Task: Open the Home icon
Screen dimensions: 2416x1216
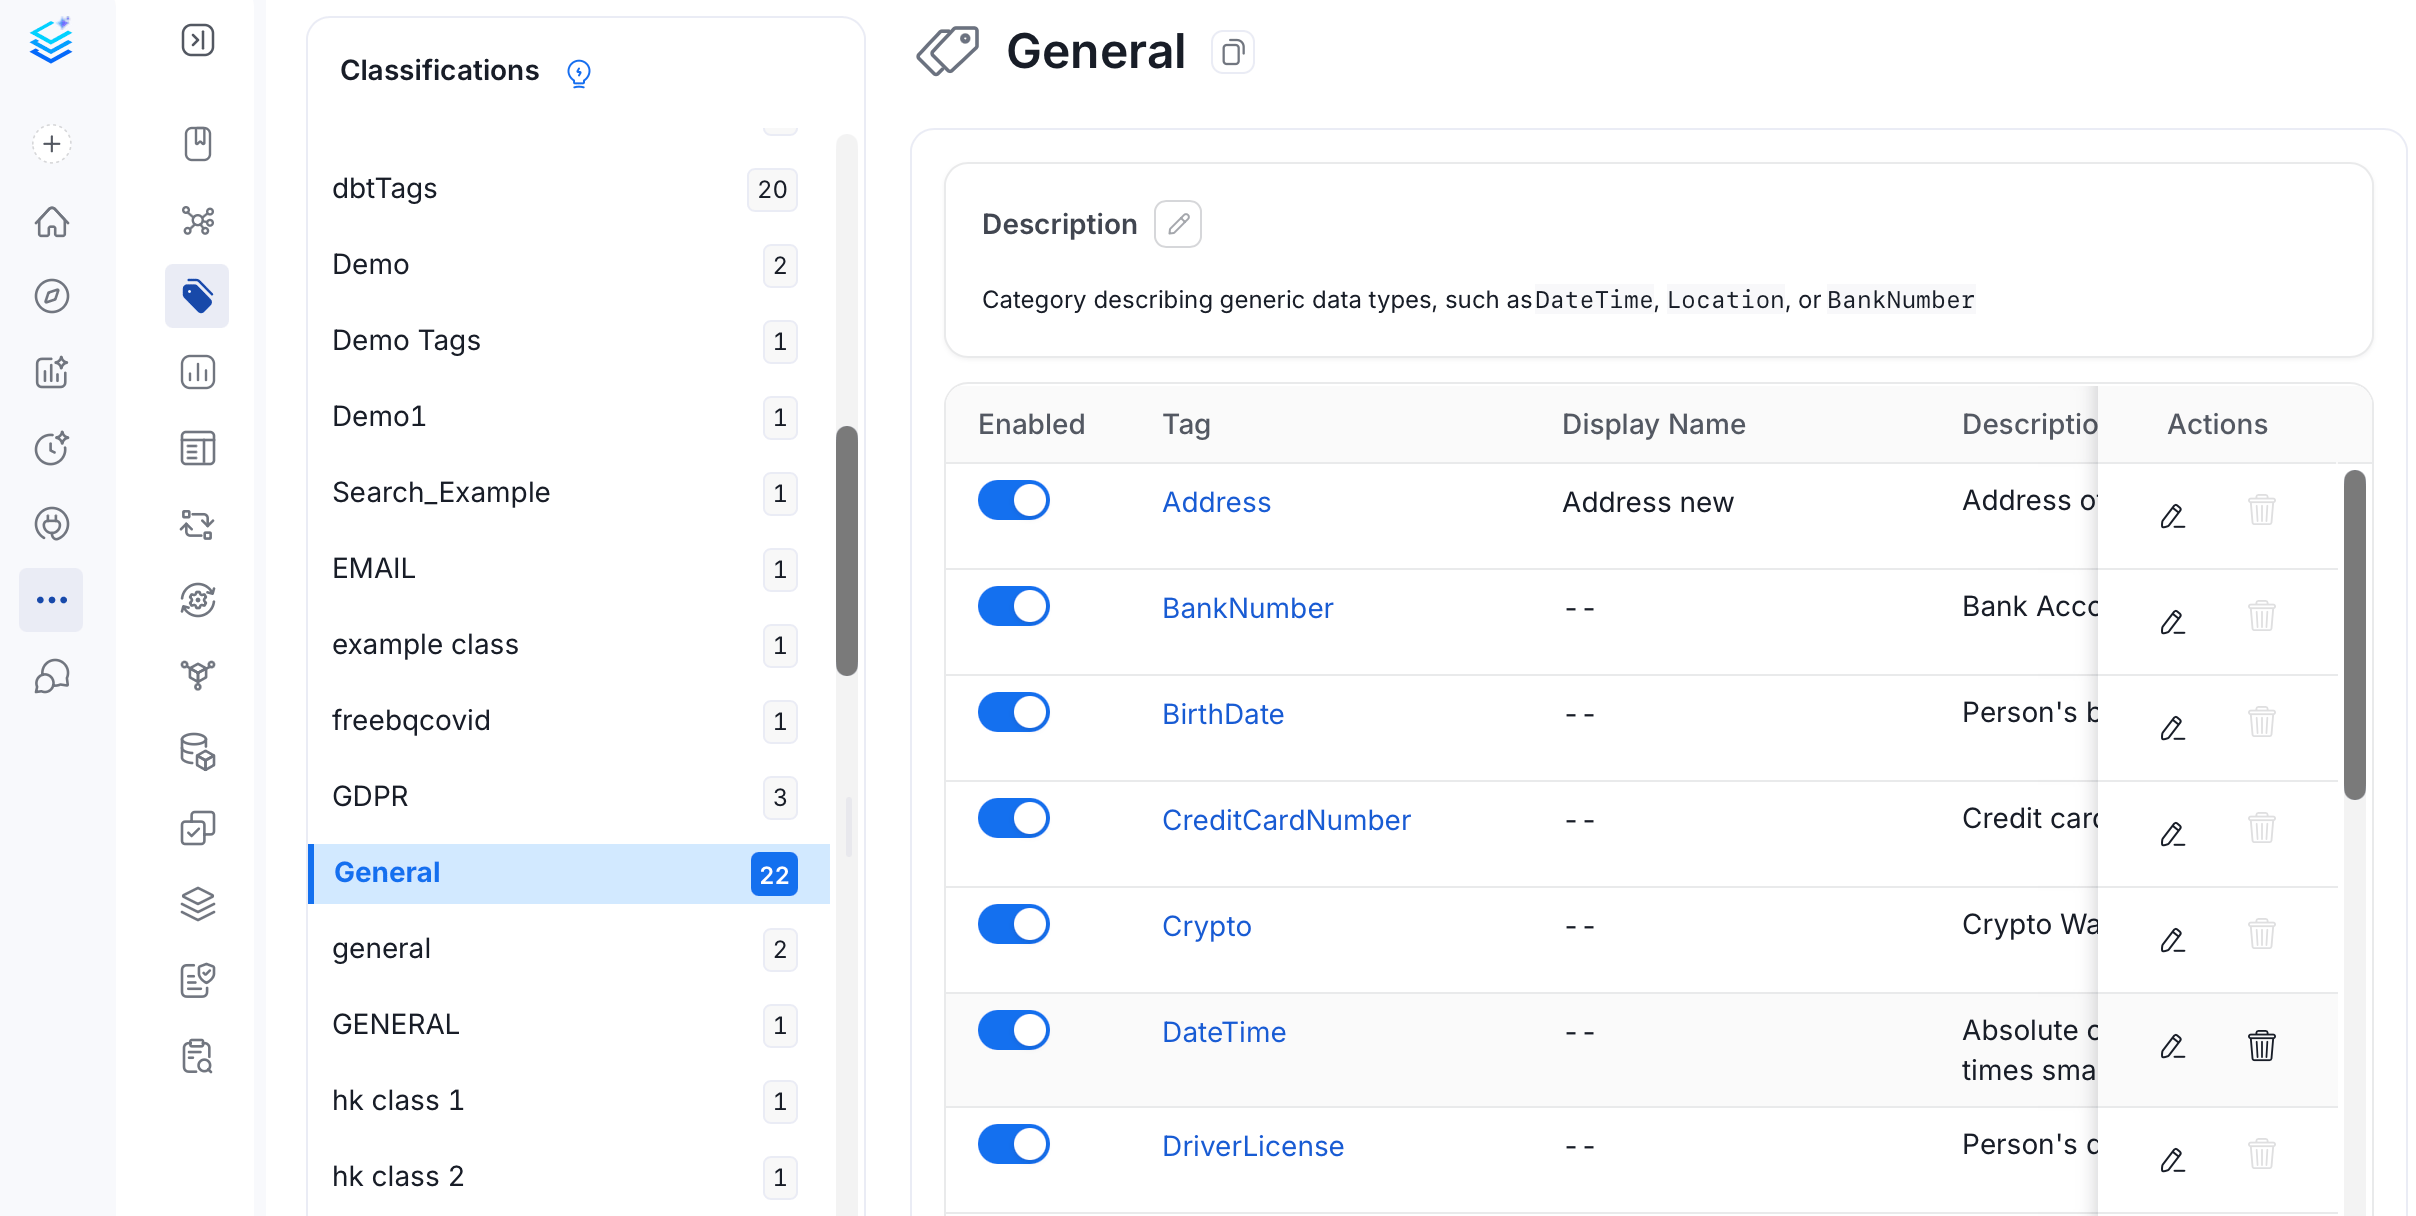Action: pyautogui.click(x=52, y=221)
